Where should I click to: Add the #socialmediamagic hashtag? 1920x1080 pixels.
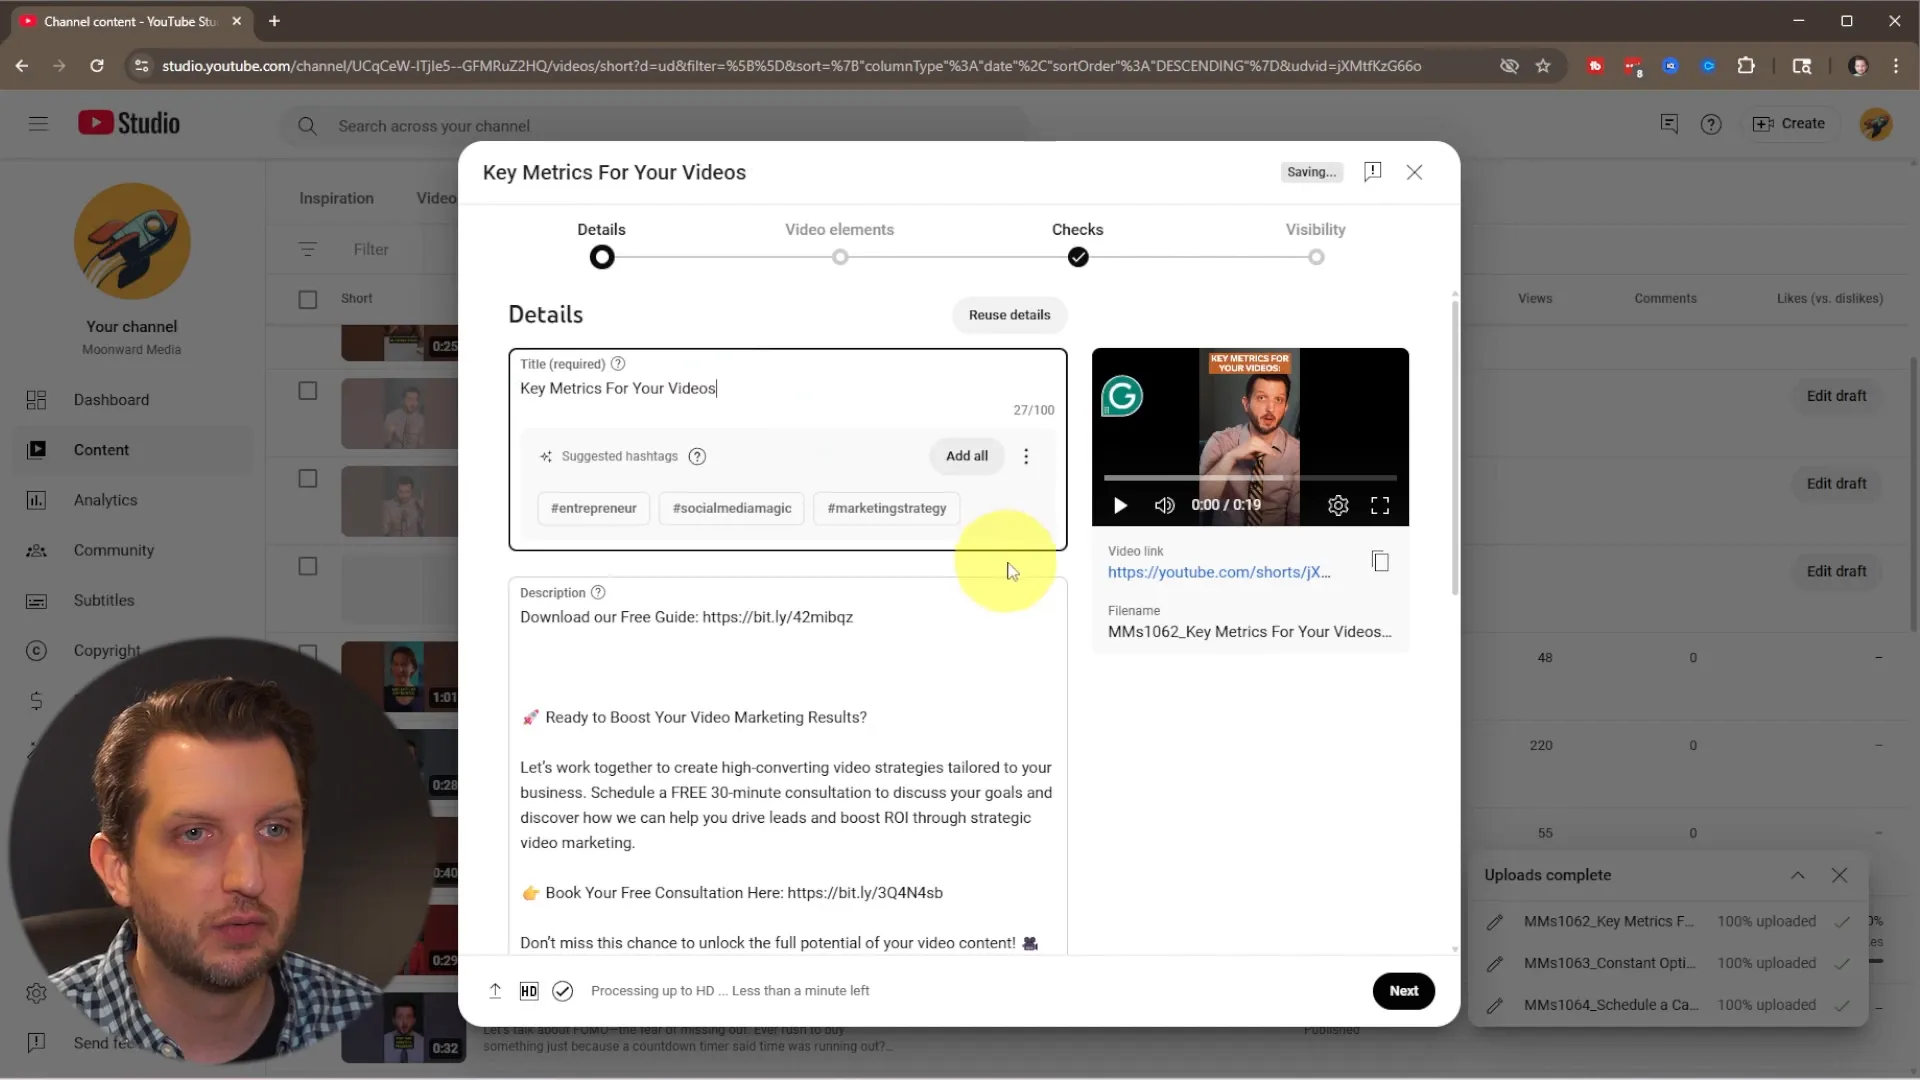coord(732,509)
